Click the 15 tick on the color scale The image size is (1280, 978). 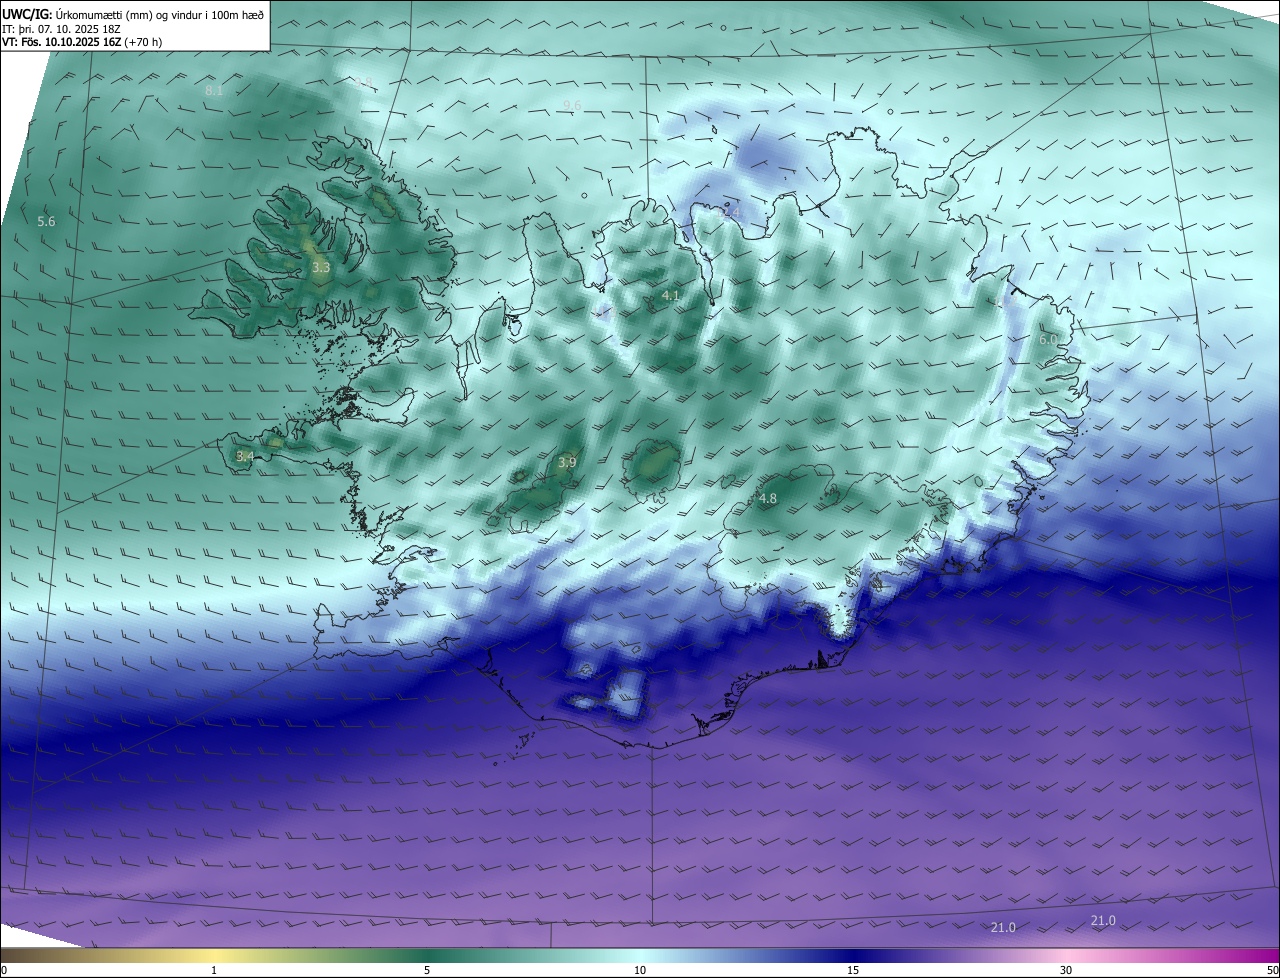(x=853, y=970)
